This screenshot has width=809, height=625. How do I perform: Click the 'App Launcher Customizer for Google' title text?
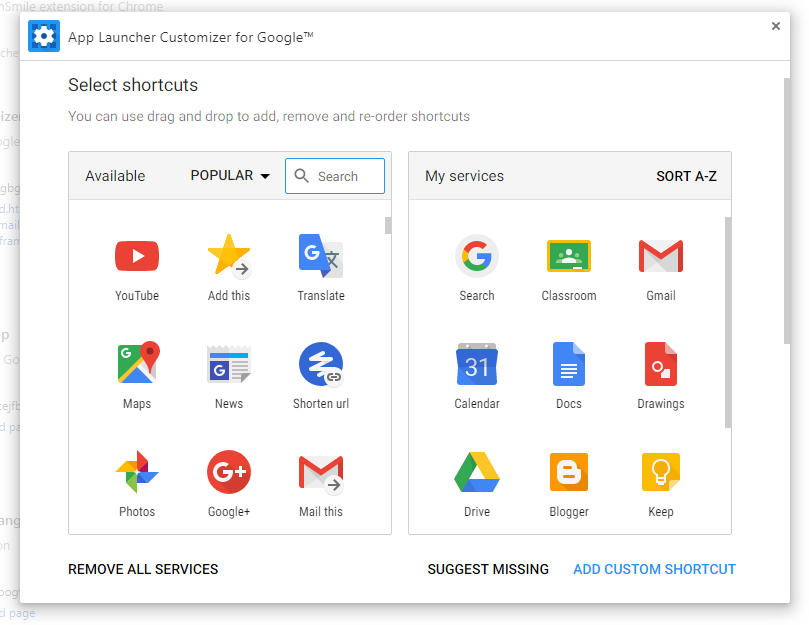191,37
